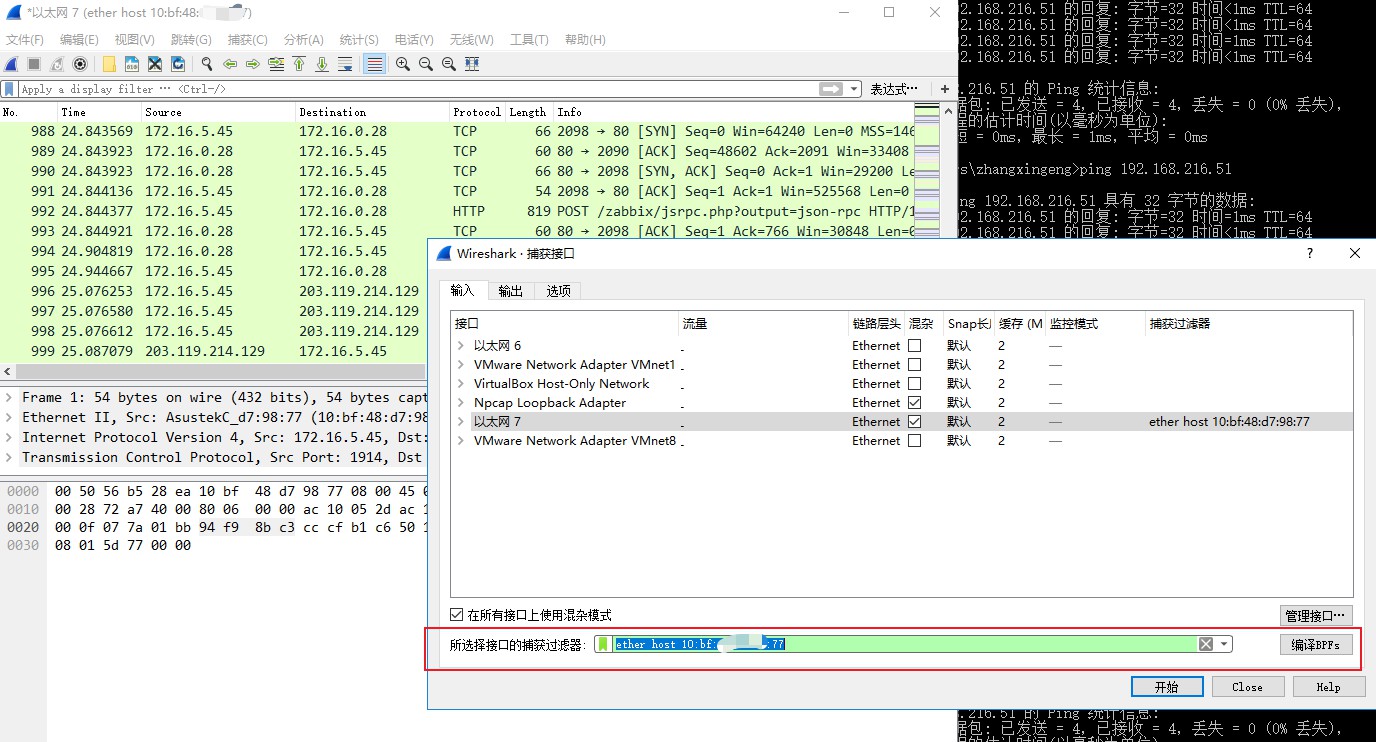Select packet 992 HTTP POST row
The height and width of the screenshot is (742, 1376).
[457, 211]
